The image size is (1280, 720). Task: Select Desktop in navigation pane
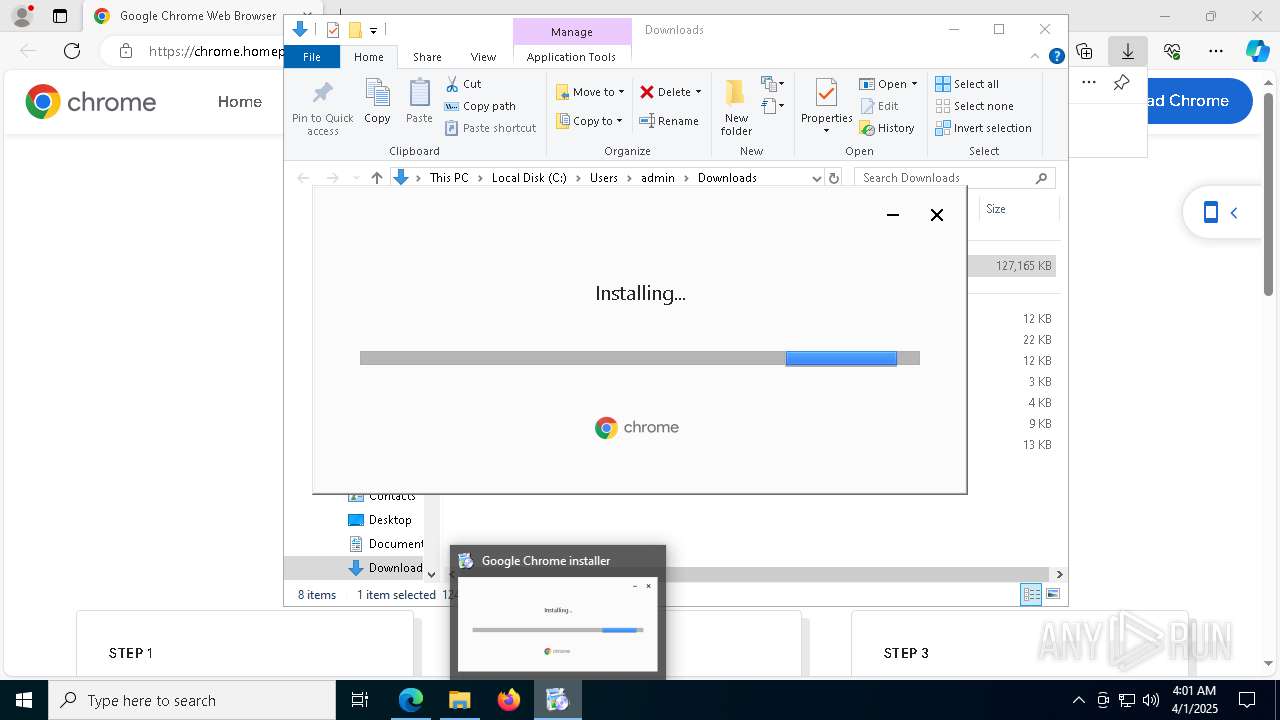390,520
